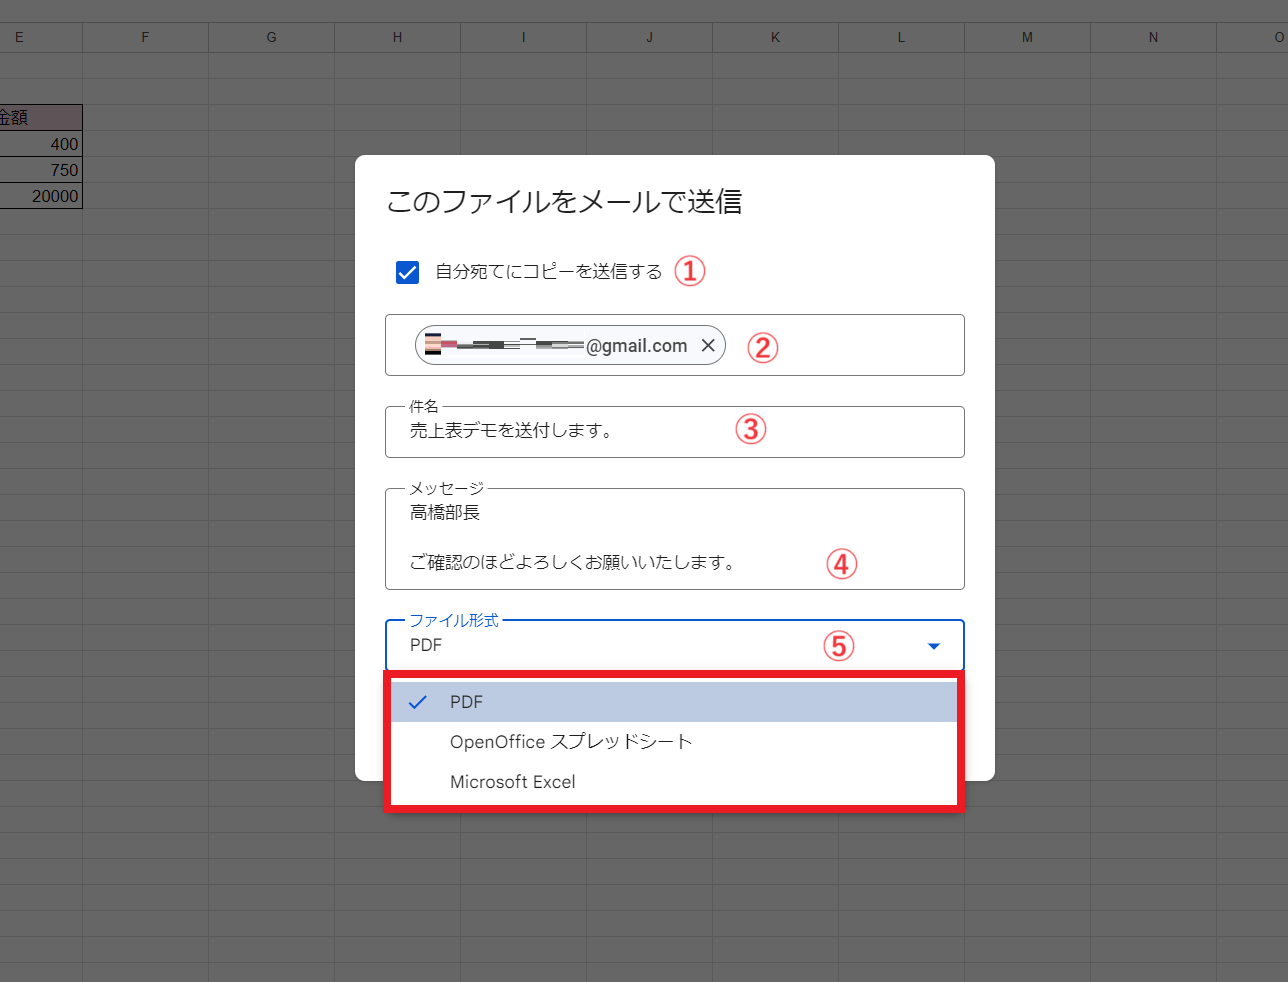Select column H header
The width and height of the screenshot is (1288, 982).
[397, 37]
